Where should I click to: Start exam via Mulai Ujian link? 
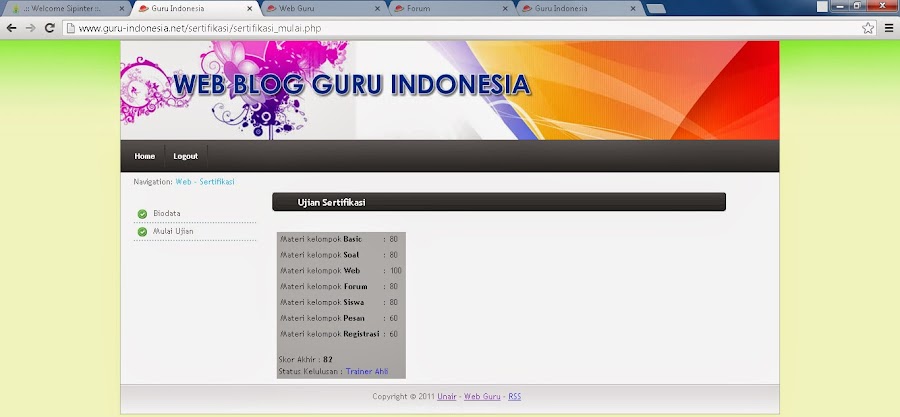(x=173, y=231)
